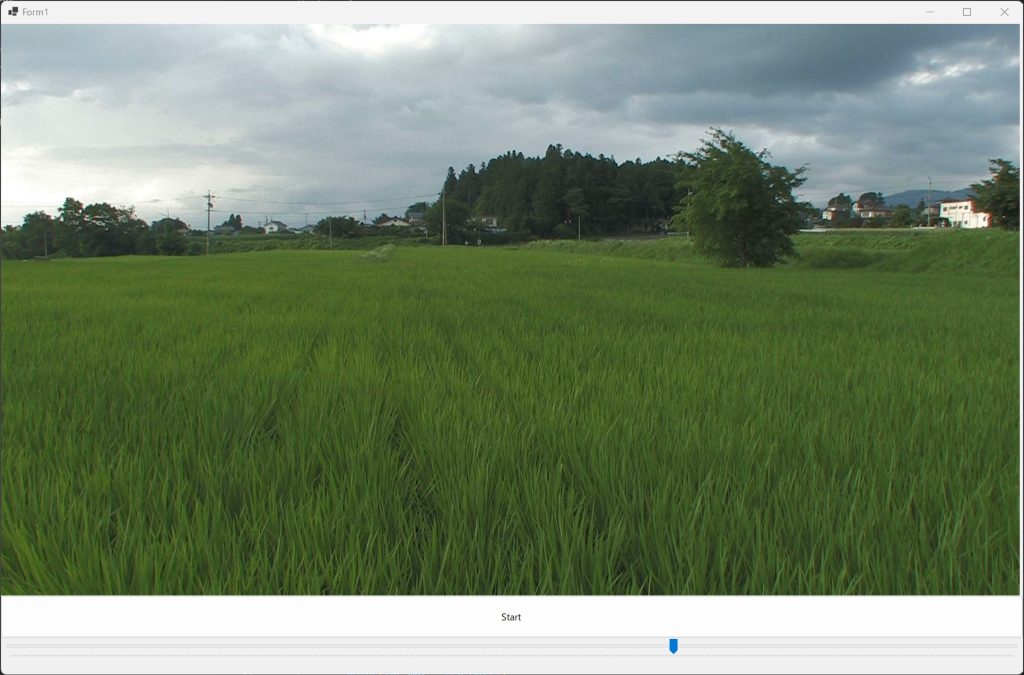Click the Start button
The height and width of the screenshot is (675, 1024).
(511, 616)
